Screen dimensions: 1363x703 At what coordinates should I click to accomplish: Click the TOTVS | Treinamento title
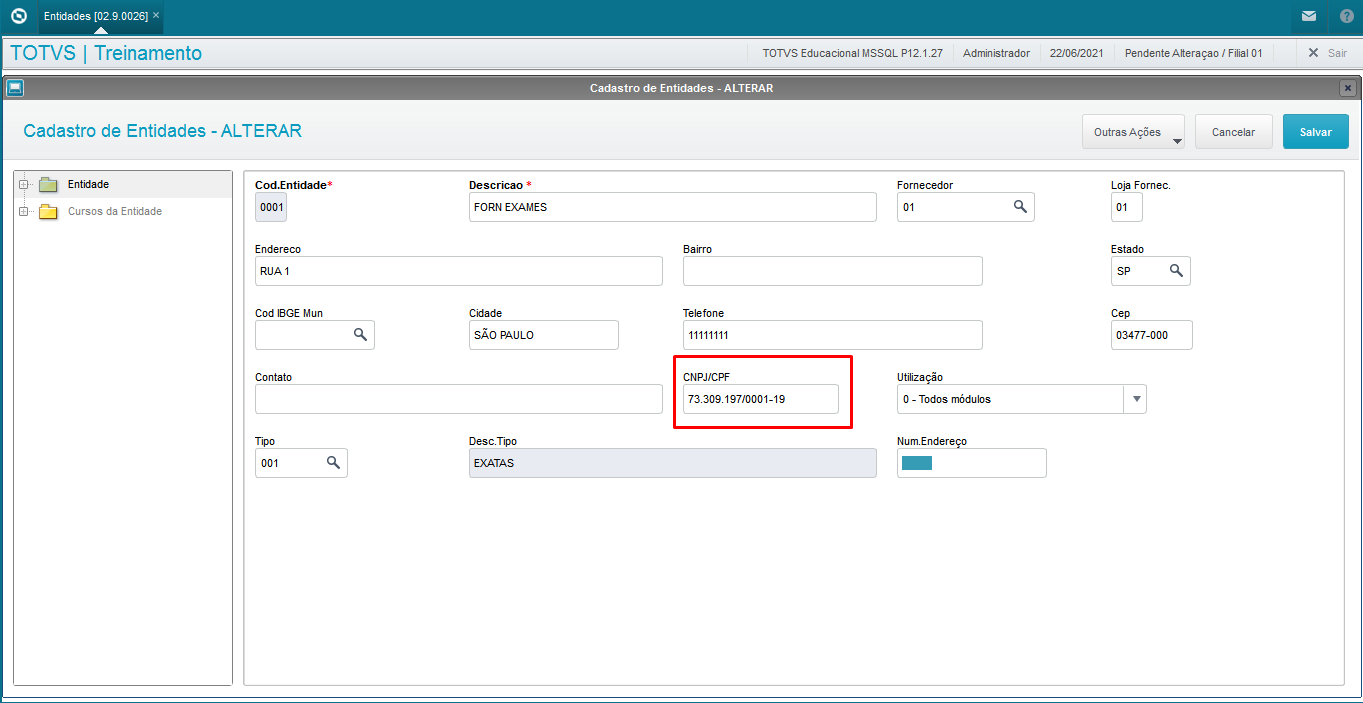pyautogui.click(x=106, y=53)
